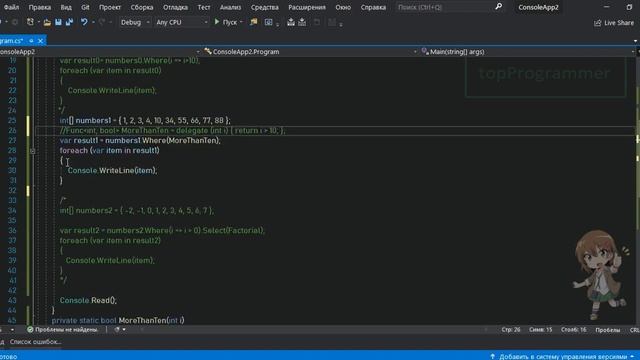The image size is (640, 360).
Task: Click line number 36 in gutter
Action: click(x=12, y=231)
